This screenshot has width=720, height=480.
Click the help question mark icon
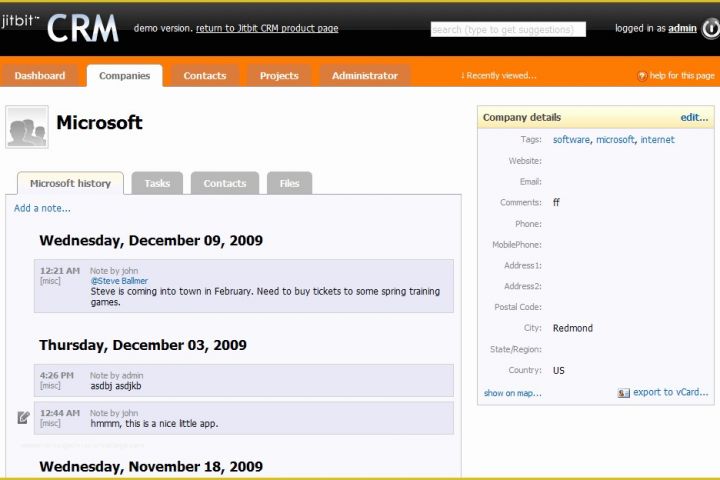click(x=642, y=76)
